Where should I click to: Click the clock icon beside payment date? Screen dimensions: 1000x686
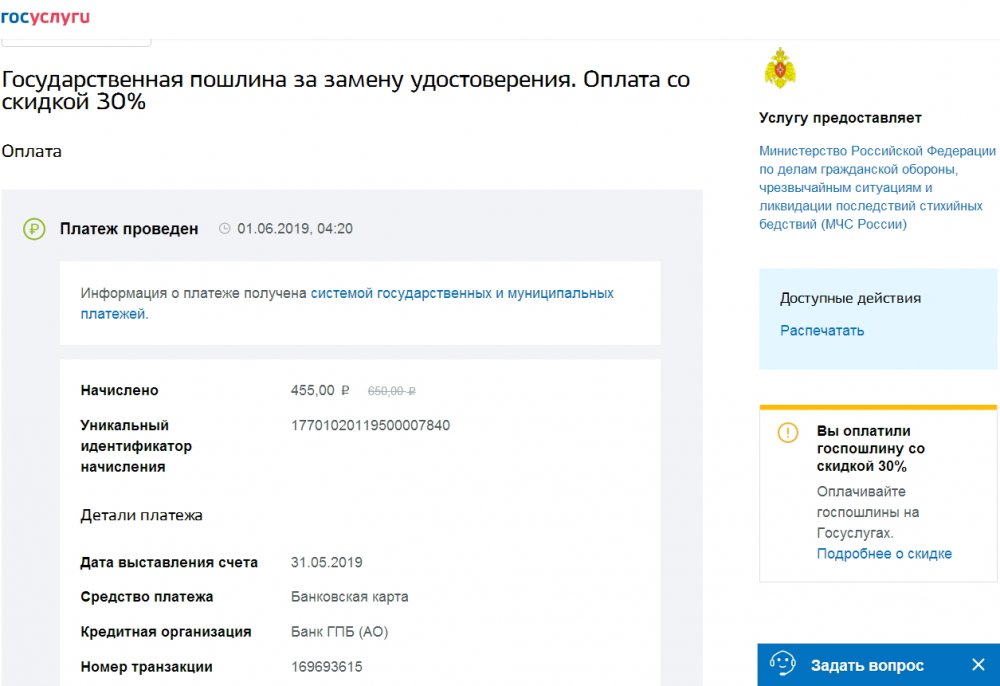pyautogui.click(x=224, y=229)
